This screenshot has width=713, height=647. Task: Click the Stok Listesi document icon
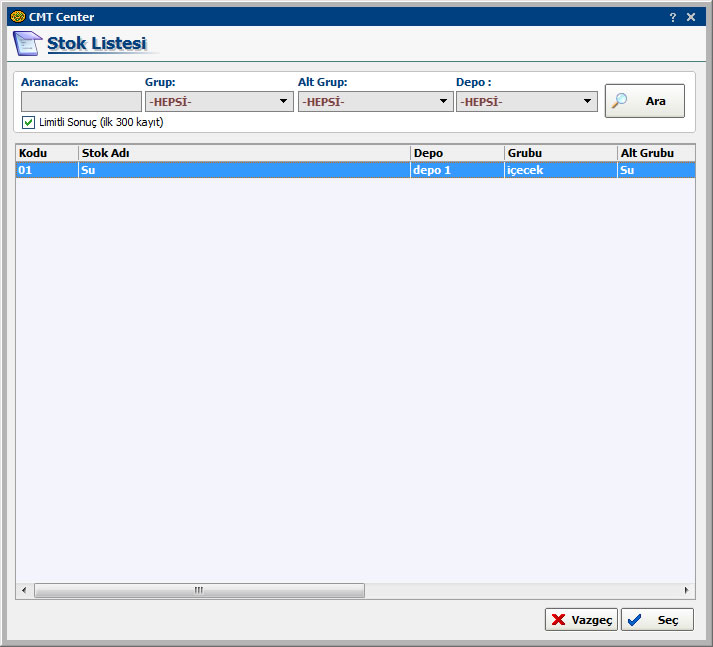[x=27, y=44]
